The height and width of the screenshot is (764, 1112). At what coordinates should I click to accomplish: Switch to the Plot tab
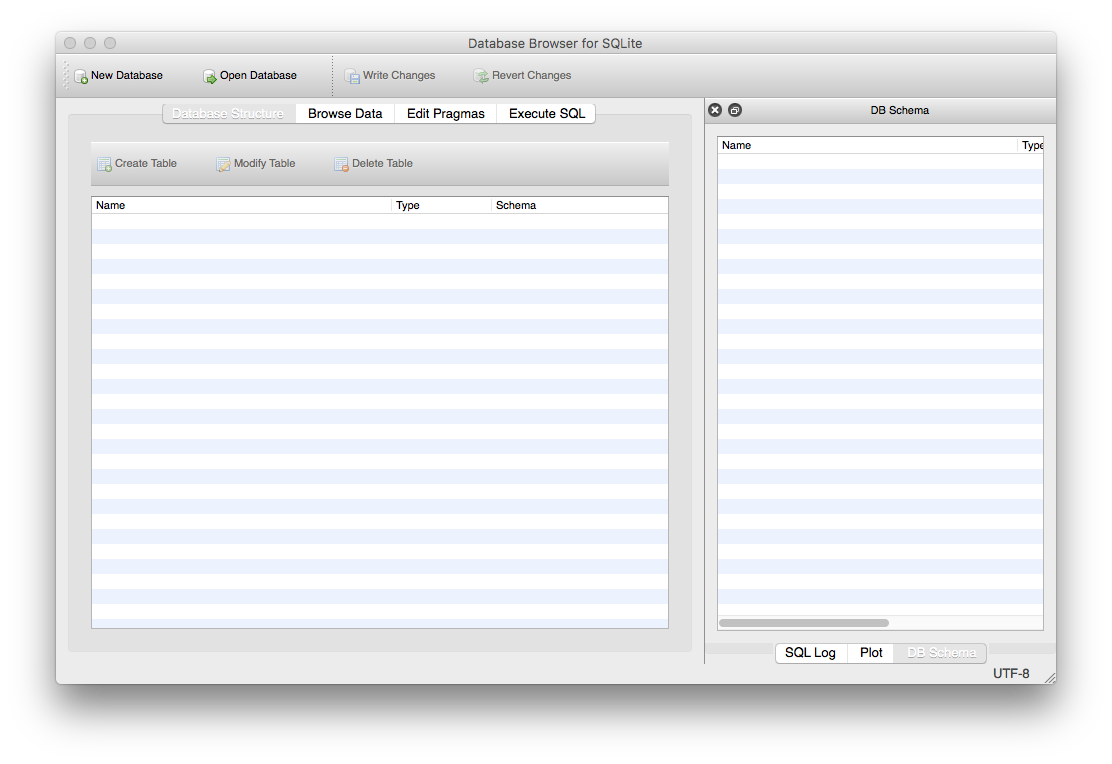point(871,653)
